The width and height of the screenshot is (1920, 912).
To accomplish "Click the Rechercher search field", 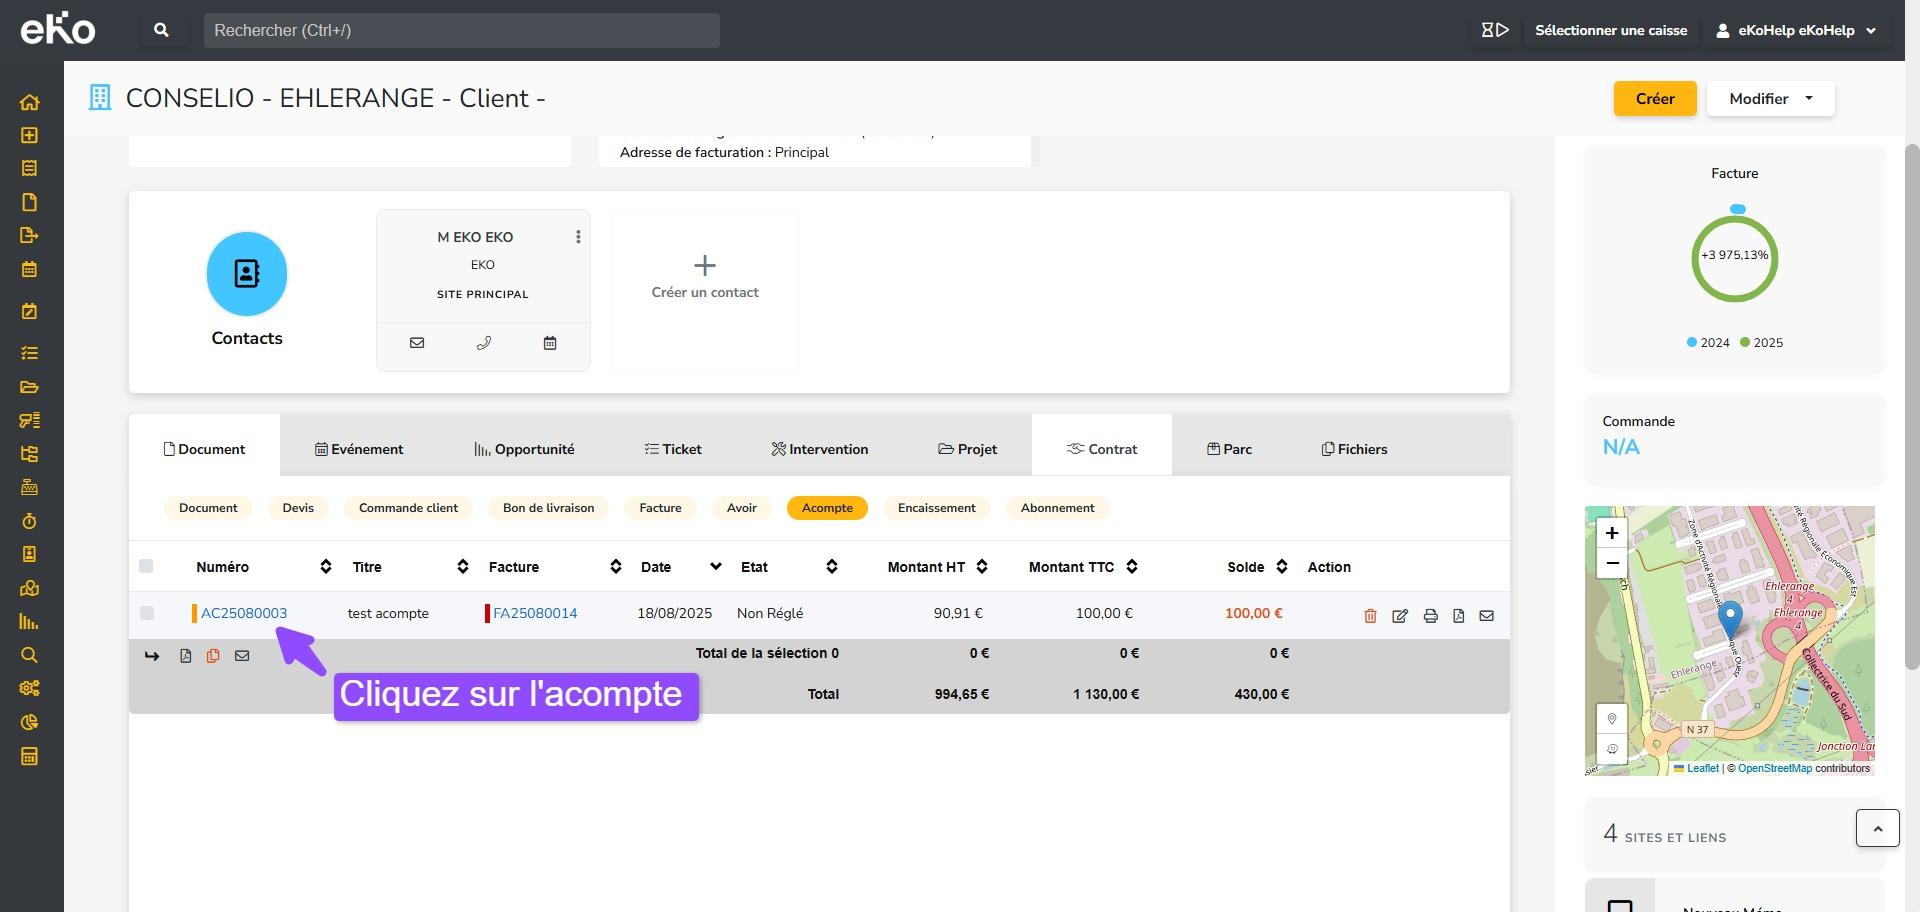I will [x=461, y=30].
